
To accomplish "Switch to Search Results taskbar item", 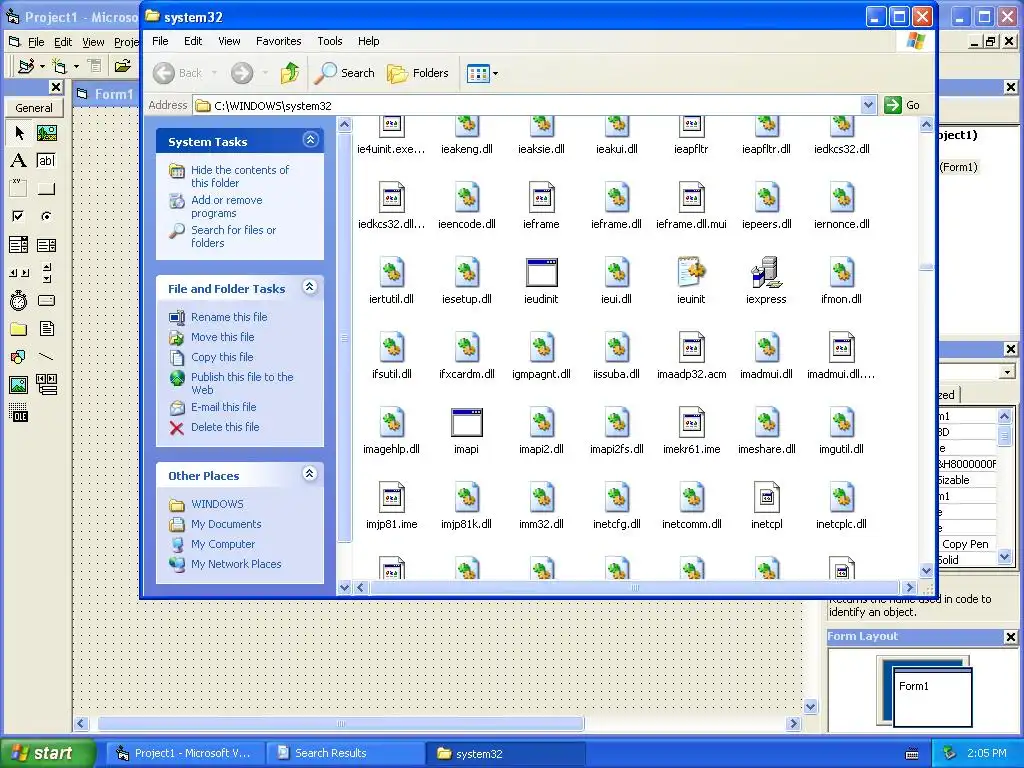I will 345,753.
